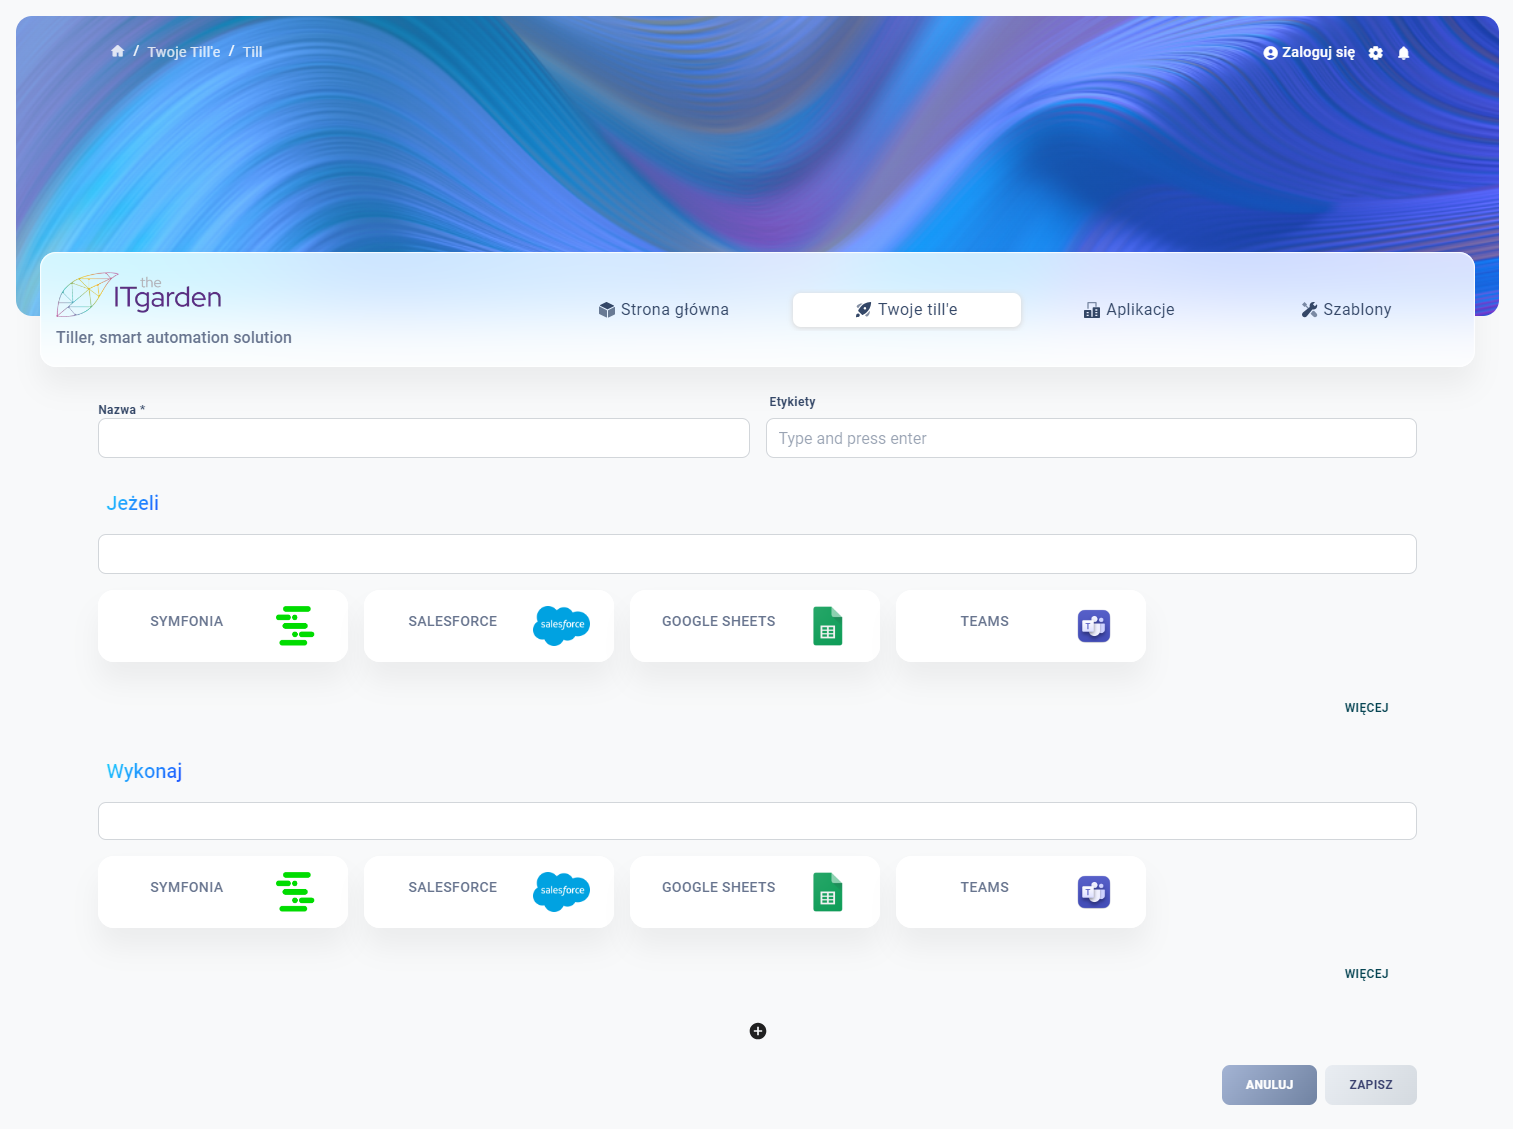Screen dimensions: 1513x1131
Task: Select Symfonia icon in Jeżeli section
Action: (295, 626)
